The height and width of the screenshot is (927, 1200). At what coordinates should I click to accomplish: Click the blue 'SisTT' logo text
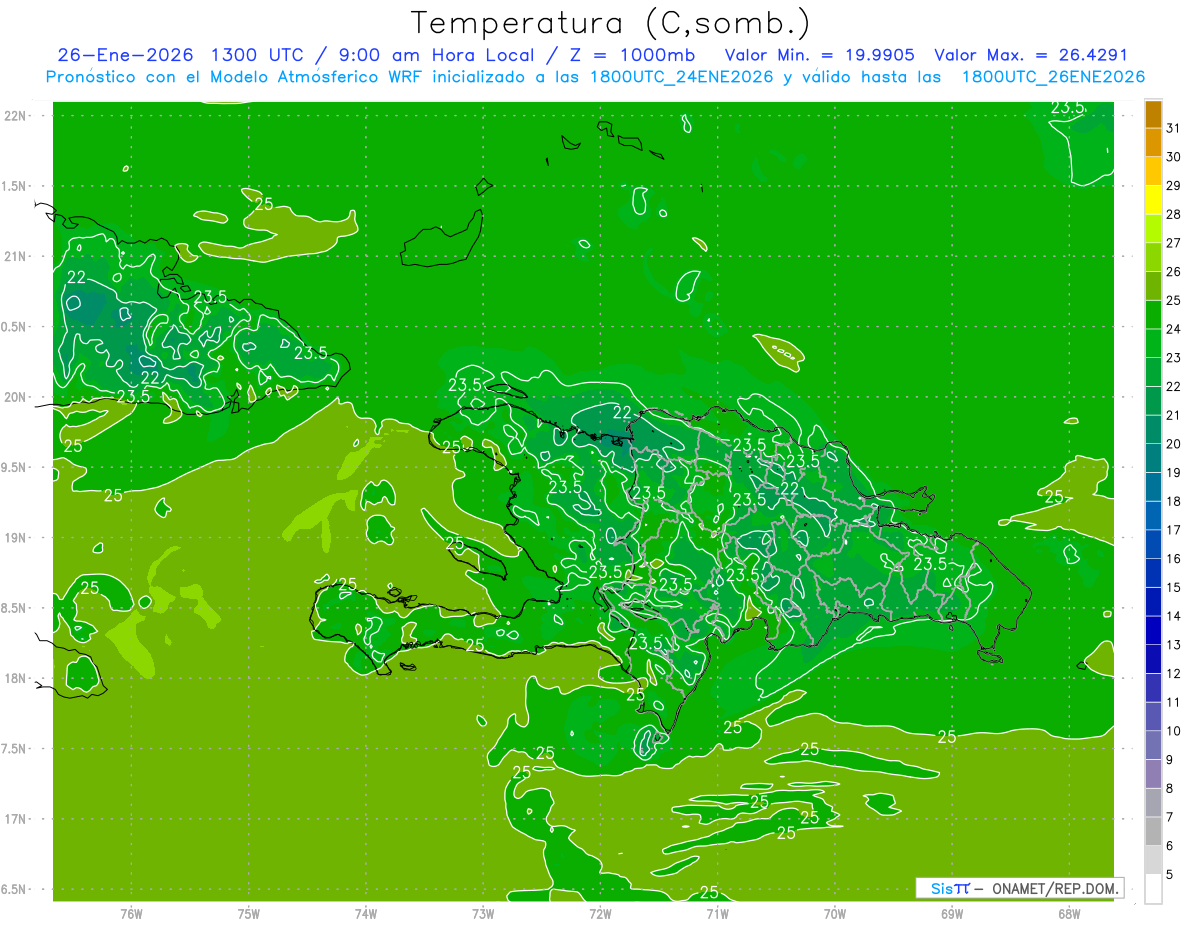[x=950, y=888]
